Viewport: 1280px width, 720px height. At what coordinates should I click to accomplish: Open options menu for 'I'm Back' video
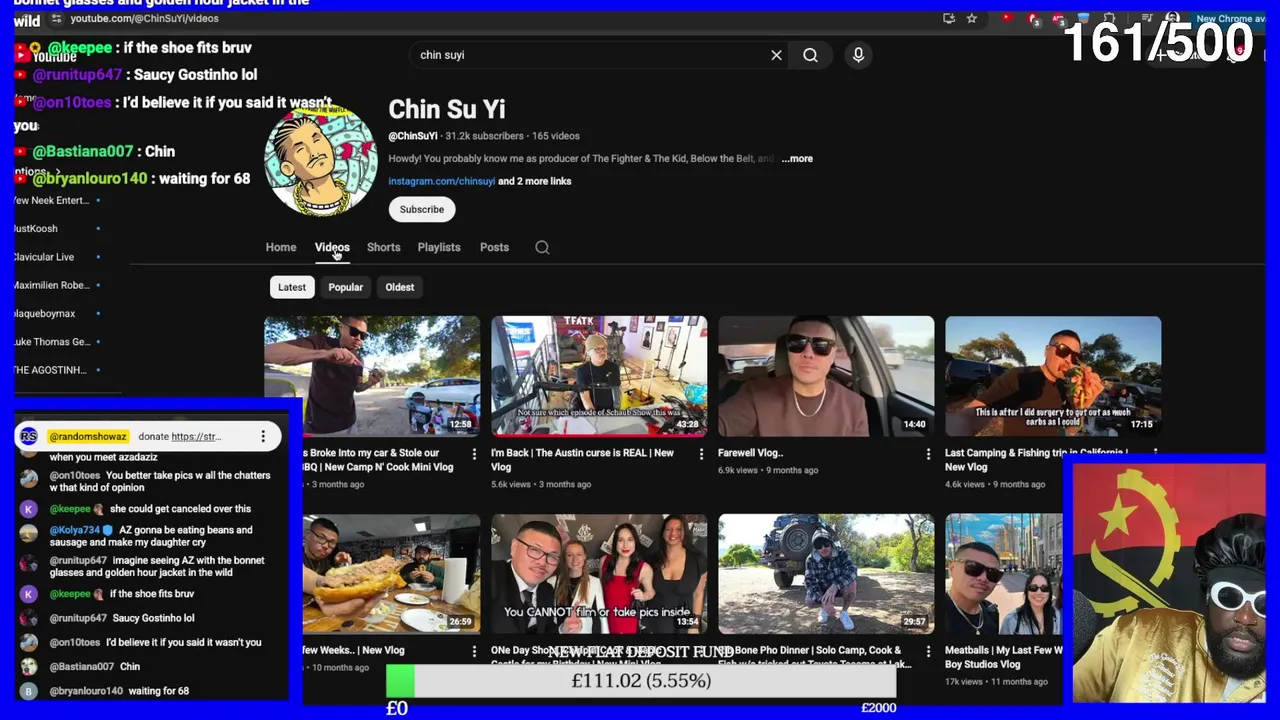point(701,454)
